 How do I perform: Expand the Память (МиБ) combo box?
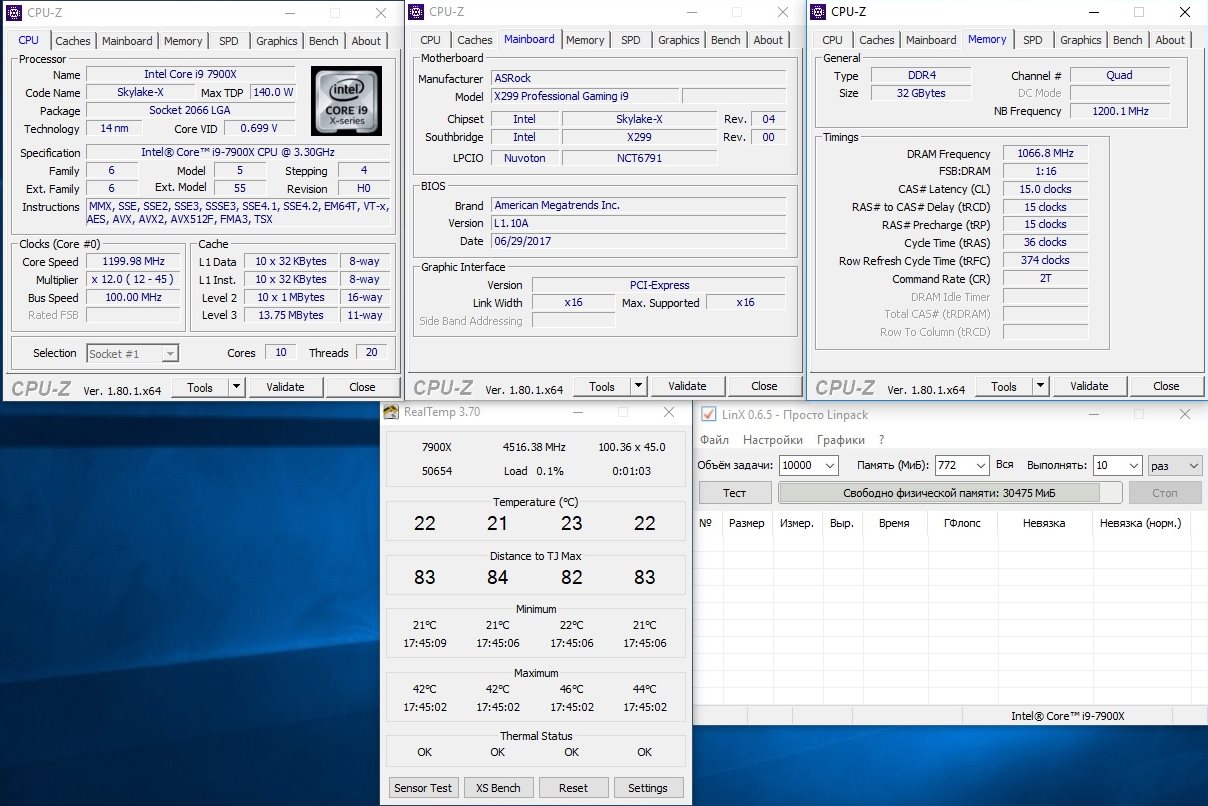point(980,466)
